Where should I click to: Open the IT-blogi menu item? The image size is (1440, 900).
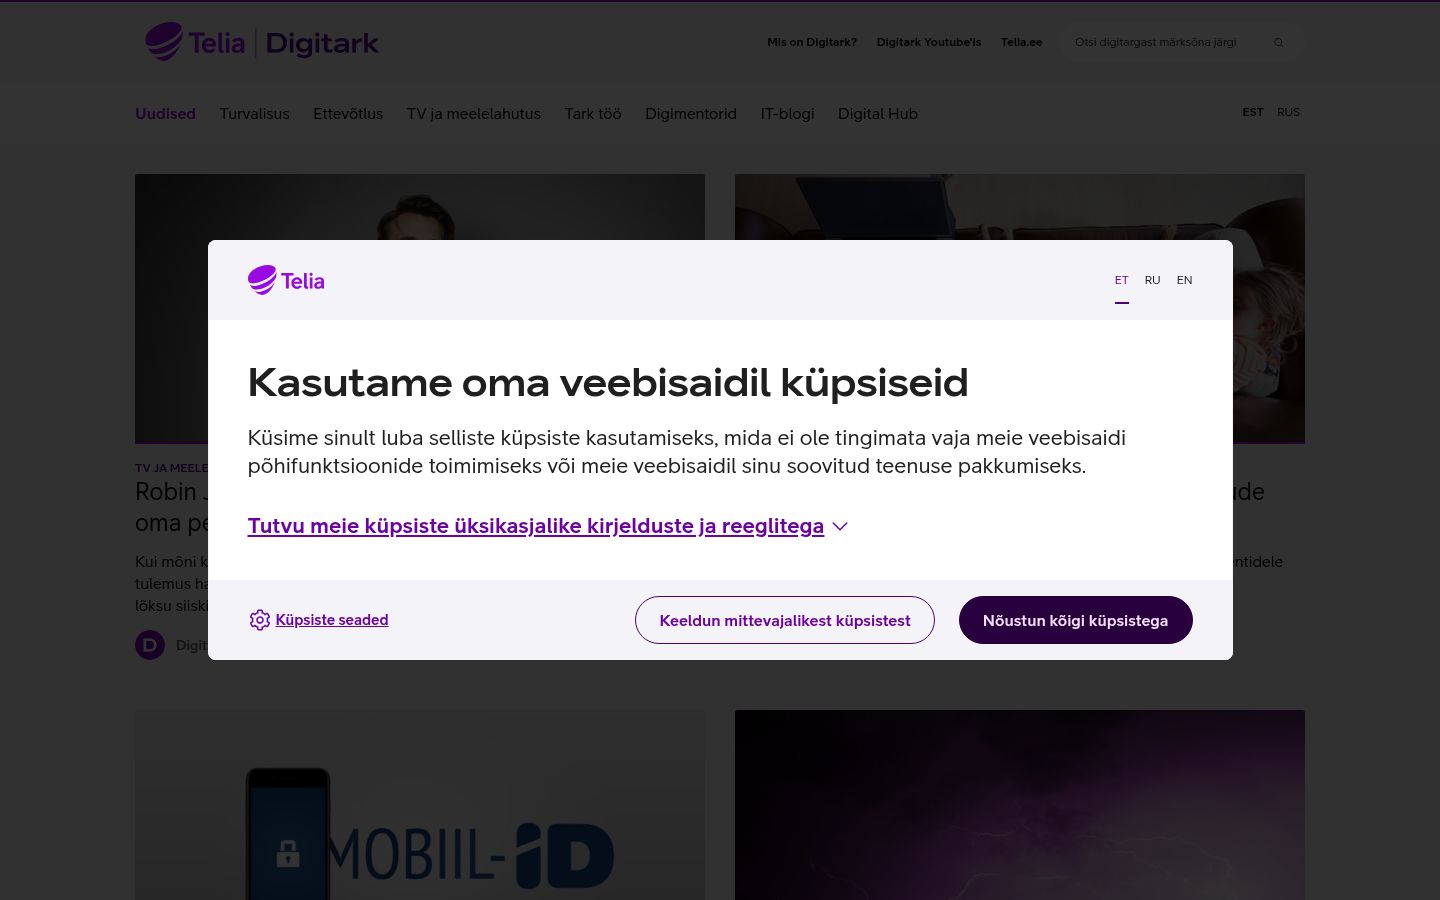pyautogui.click(x=788, y=114)
